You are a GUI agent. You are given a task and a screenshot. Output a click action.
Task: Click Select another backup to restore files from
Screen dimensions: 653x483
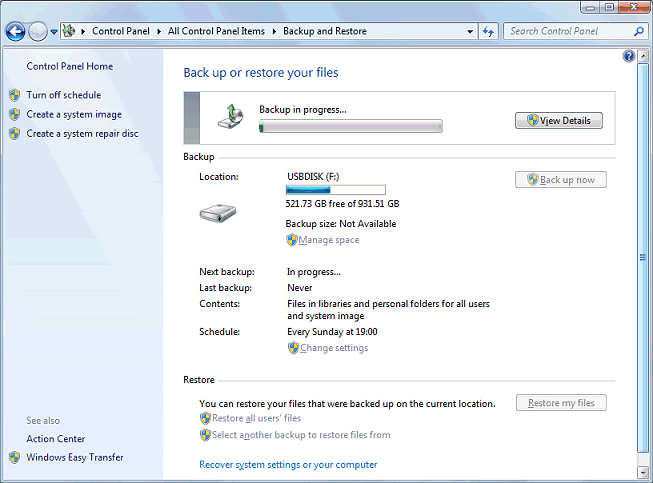pyautogui.click(x=302, y=435)
